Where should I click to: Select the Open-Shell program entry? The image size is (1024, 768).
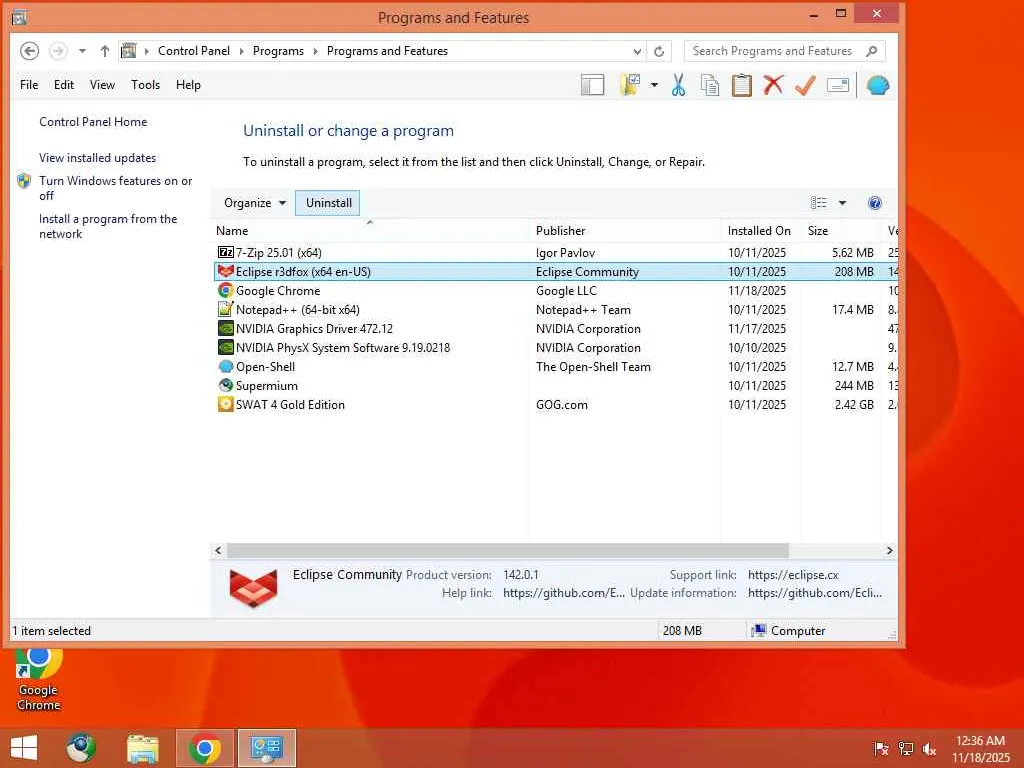[555, 366]
